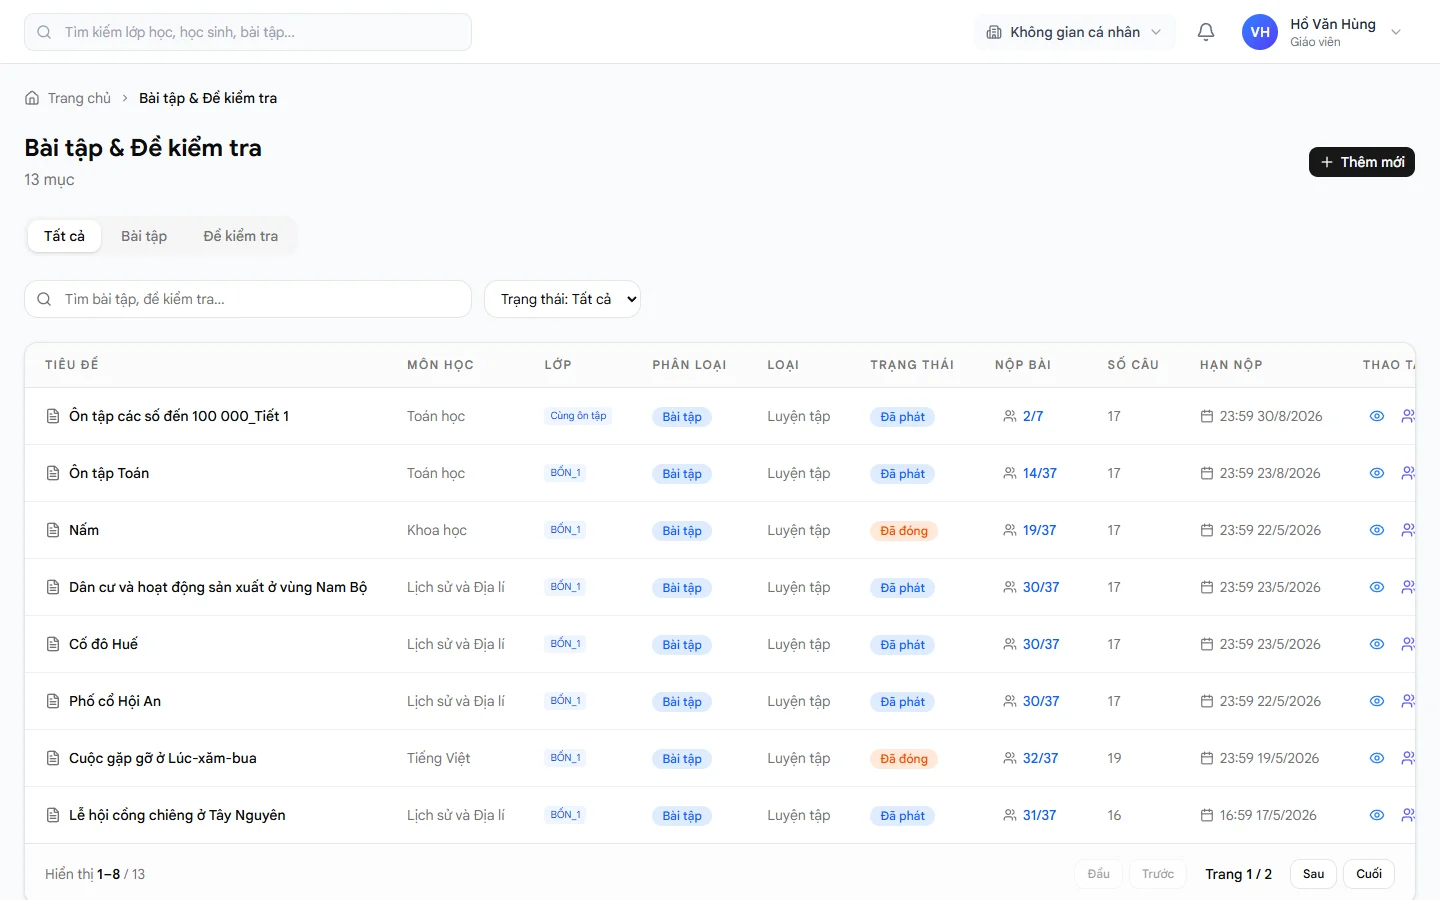Jump to the last page with 'Cuối'
The height and width of the screenshot is (900, 1440).
1369,874
